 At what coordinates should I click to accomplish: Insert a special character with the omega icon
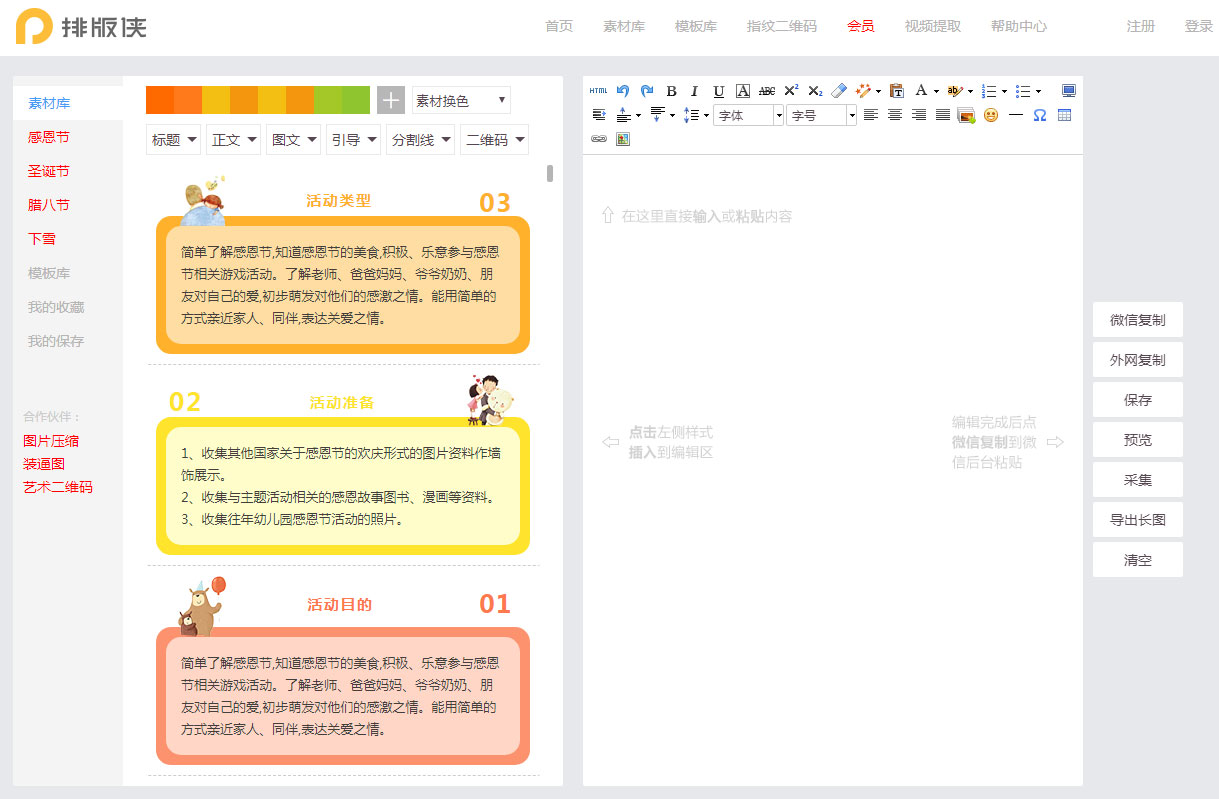[x=1039, y=117]
